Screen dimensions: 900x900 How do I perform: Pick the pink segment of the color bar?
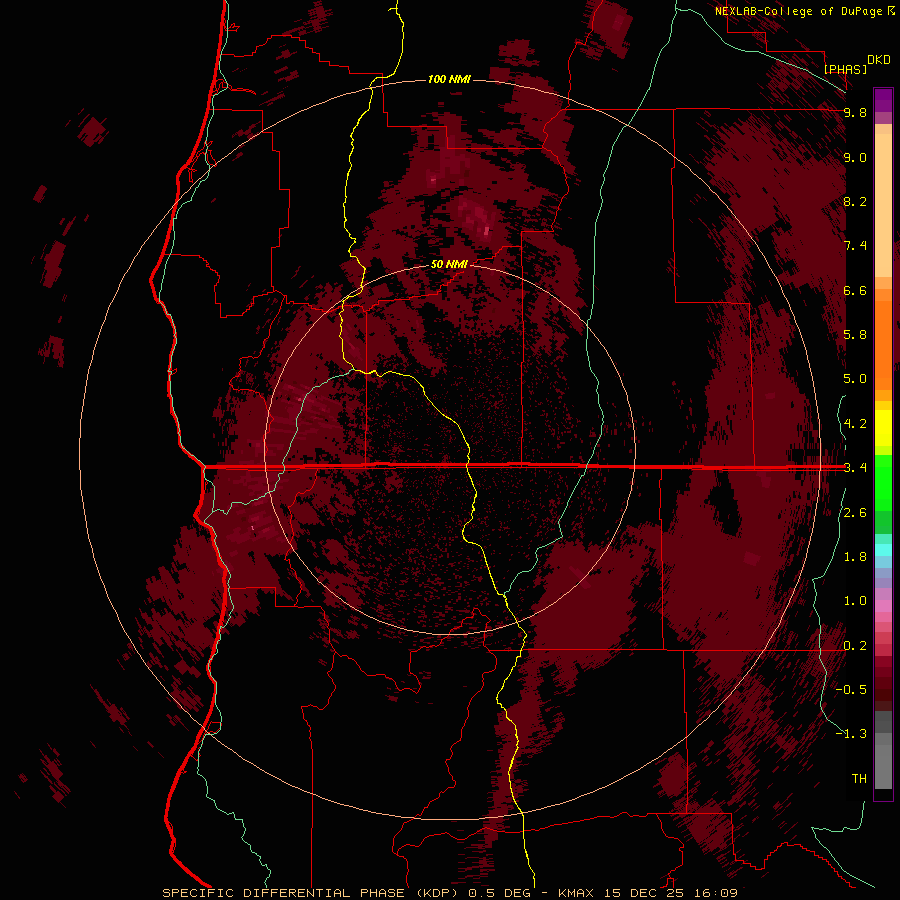click(883, 606)
